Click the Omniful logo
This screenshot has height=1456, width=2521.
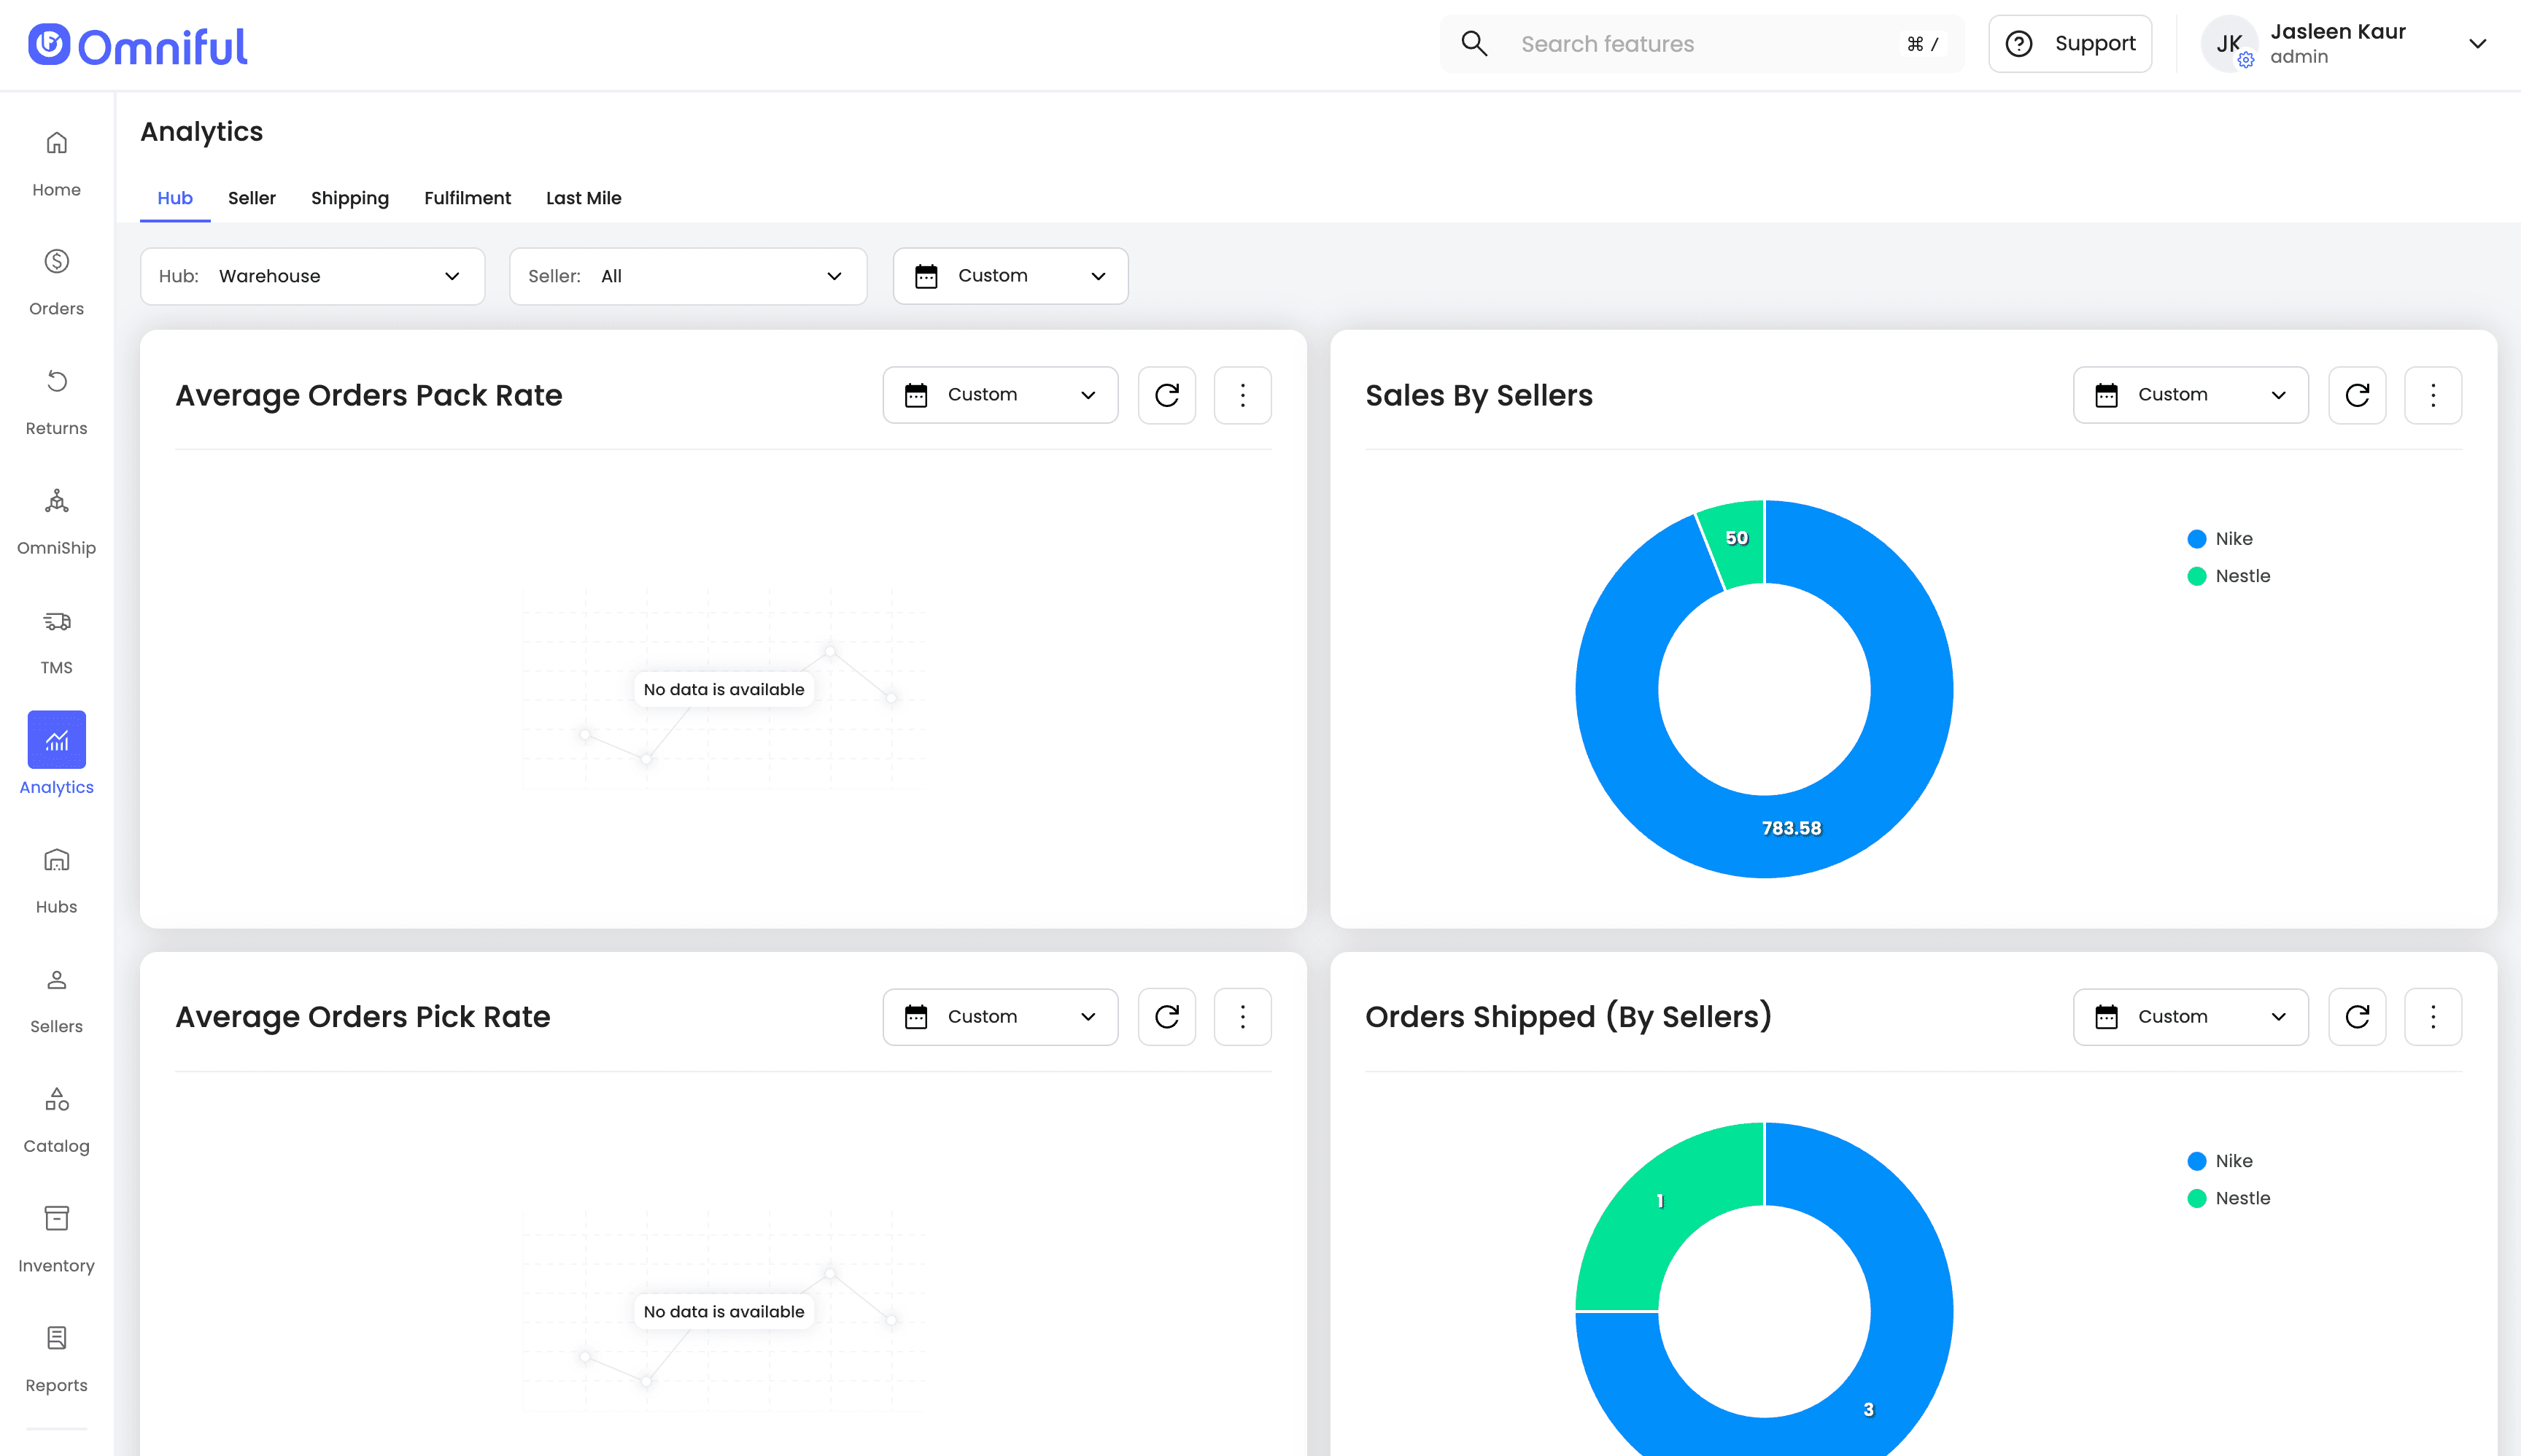138,46
